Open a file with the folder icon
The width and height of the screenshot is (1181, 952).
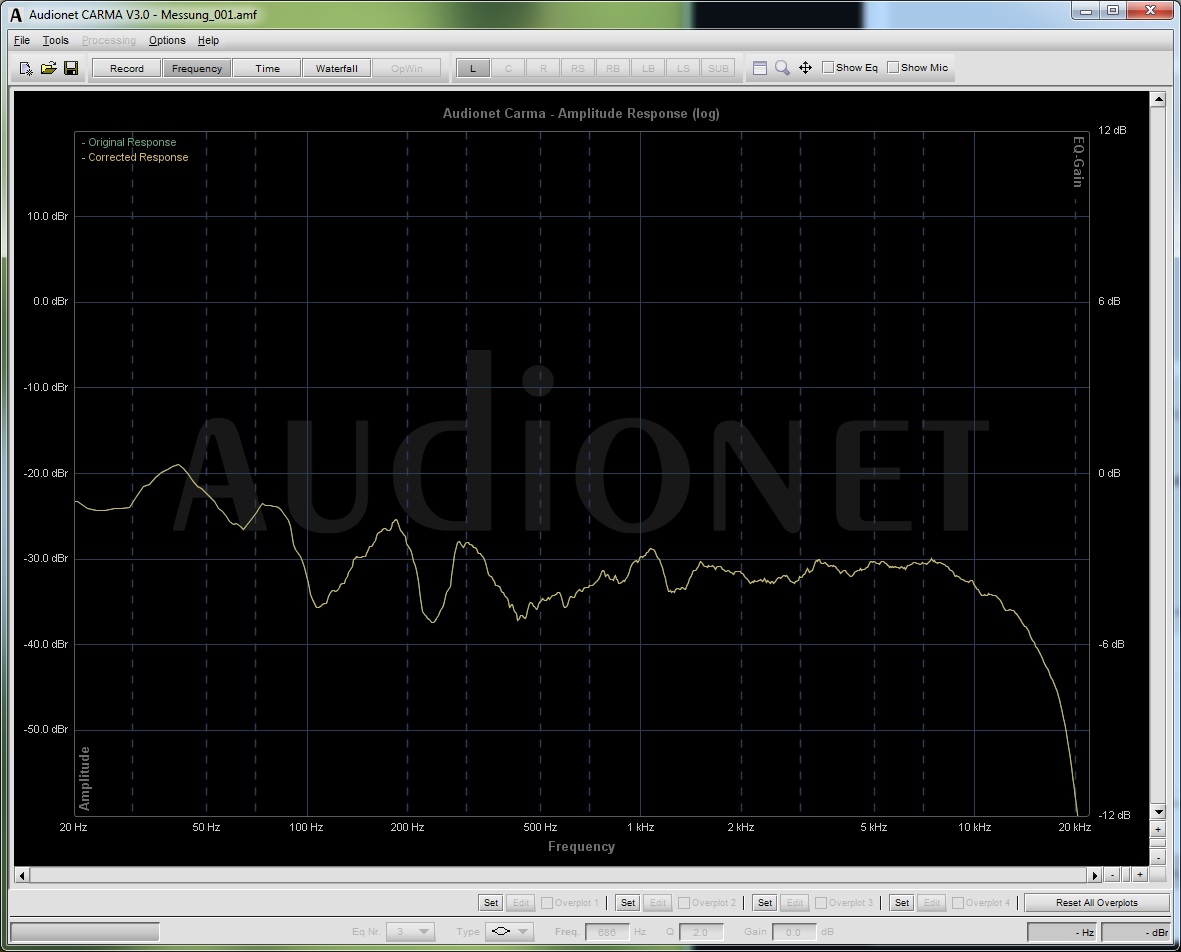pos(48,68)
